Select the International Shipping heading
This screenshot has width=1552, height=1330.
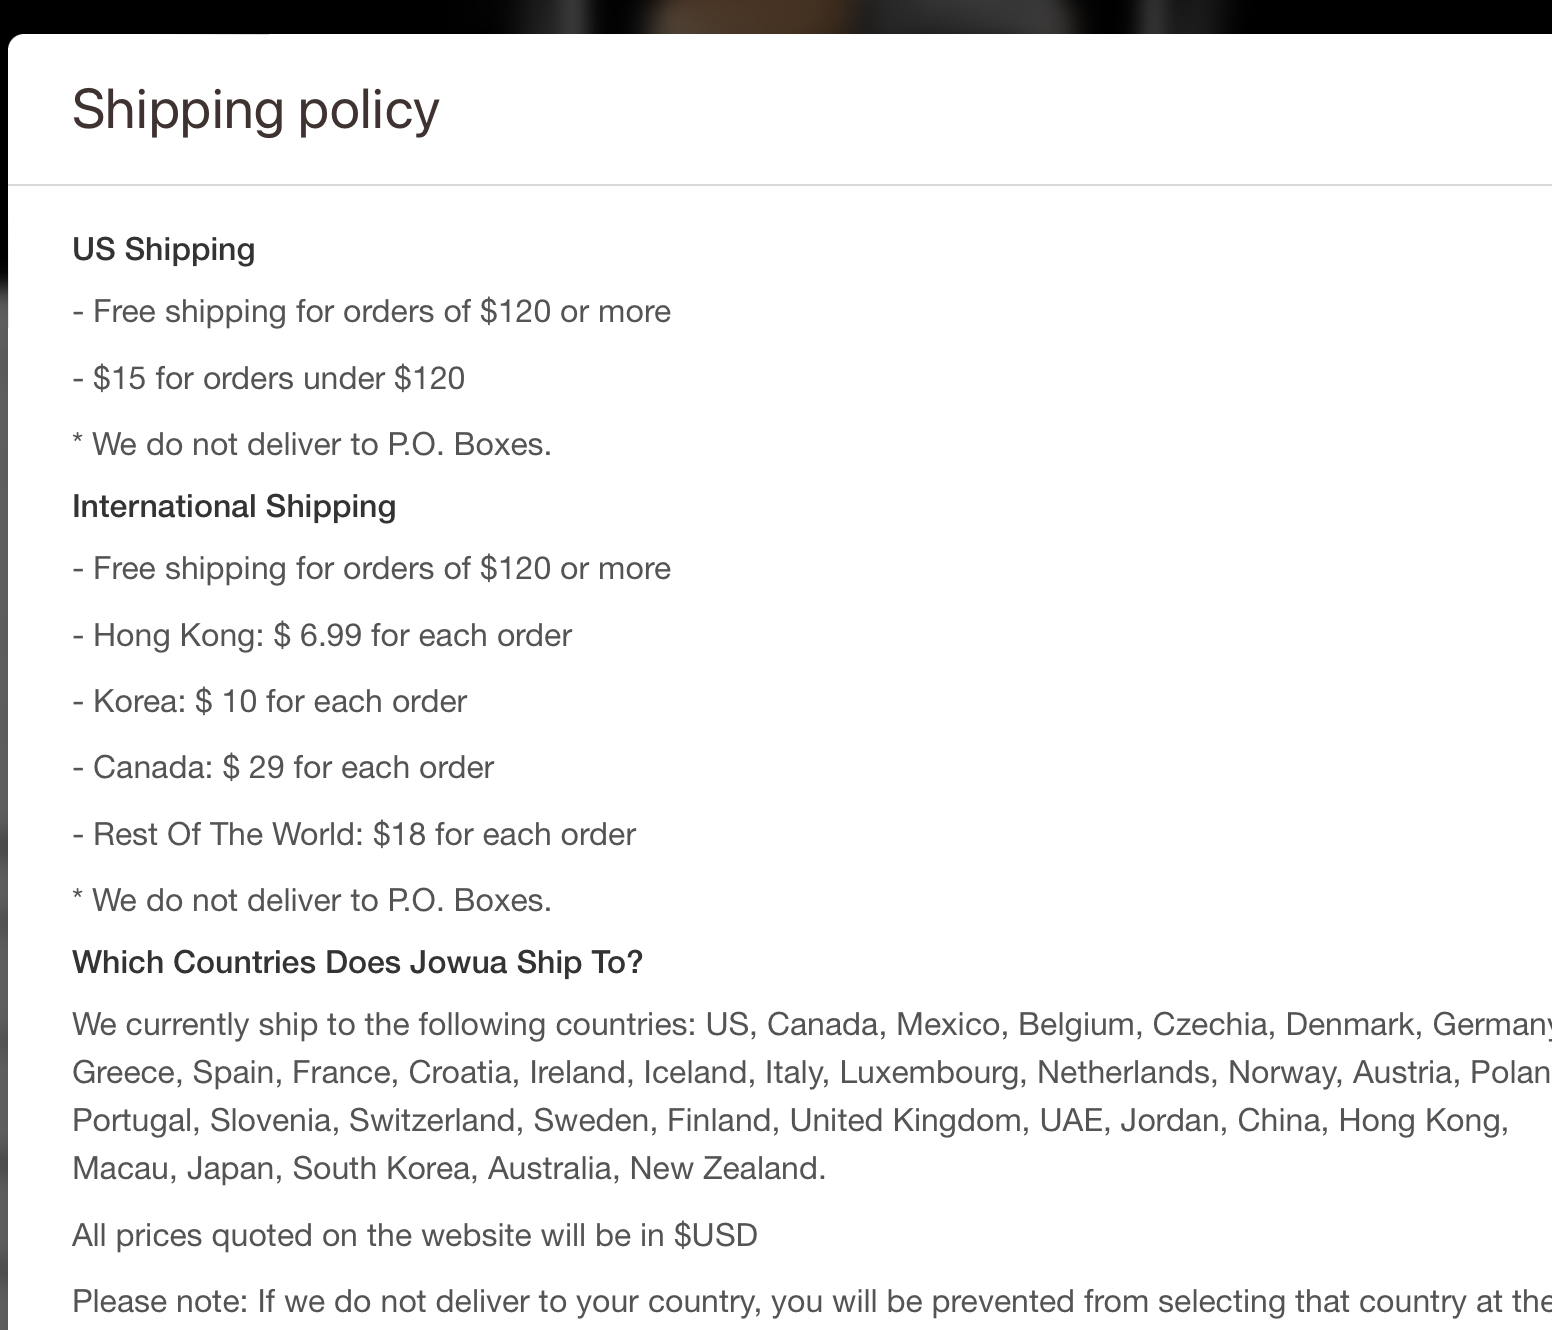coord(234,506)
